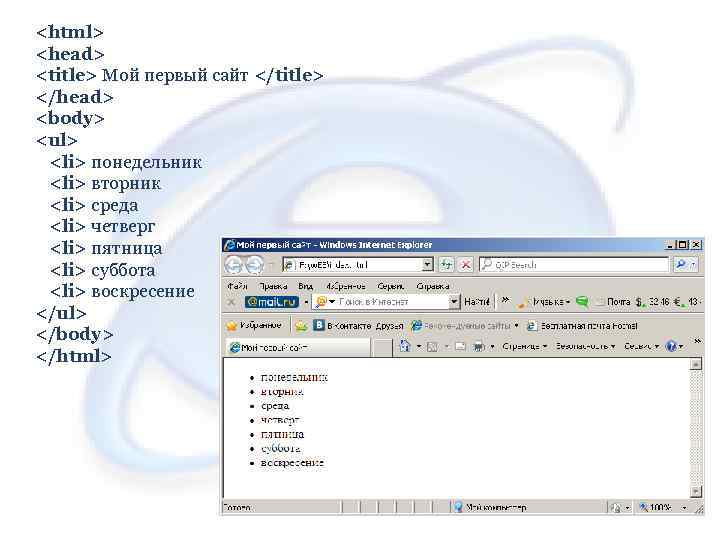Click the Help question mark icon
Viewport: 720px width, 540px height.
pyautogui.click(x=671, y=346)
